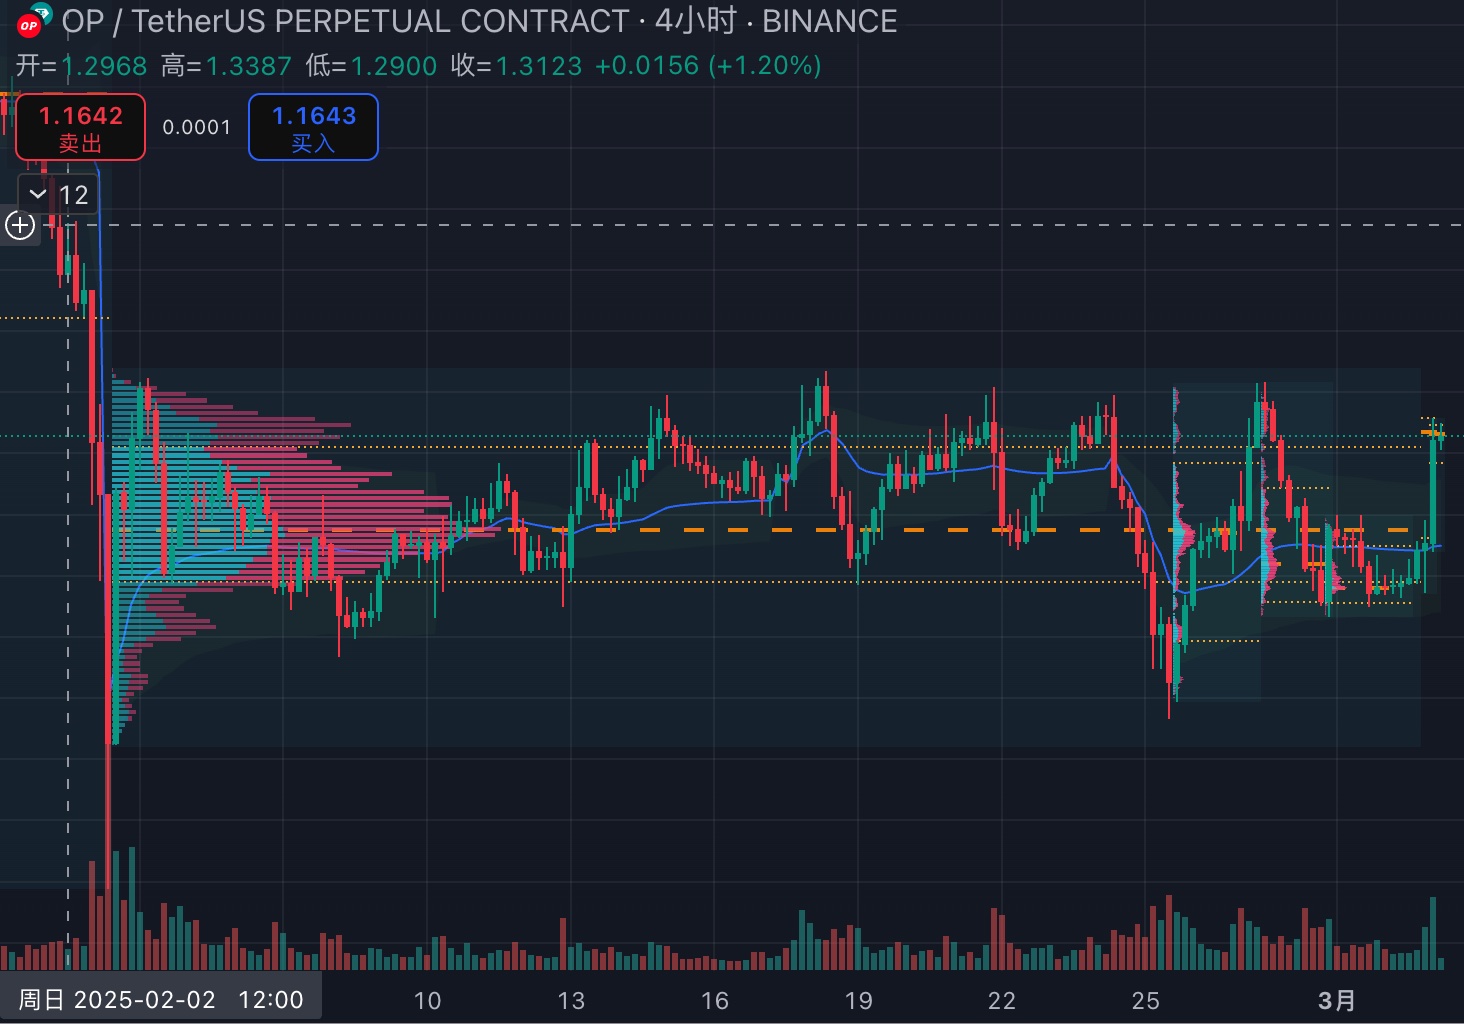Click the 22 date on the time axis
Screen dimensions: 1464x1024
click(1001, 1000)
